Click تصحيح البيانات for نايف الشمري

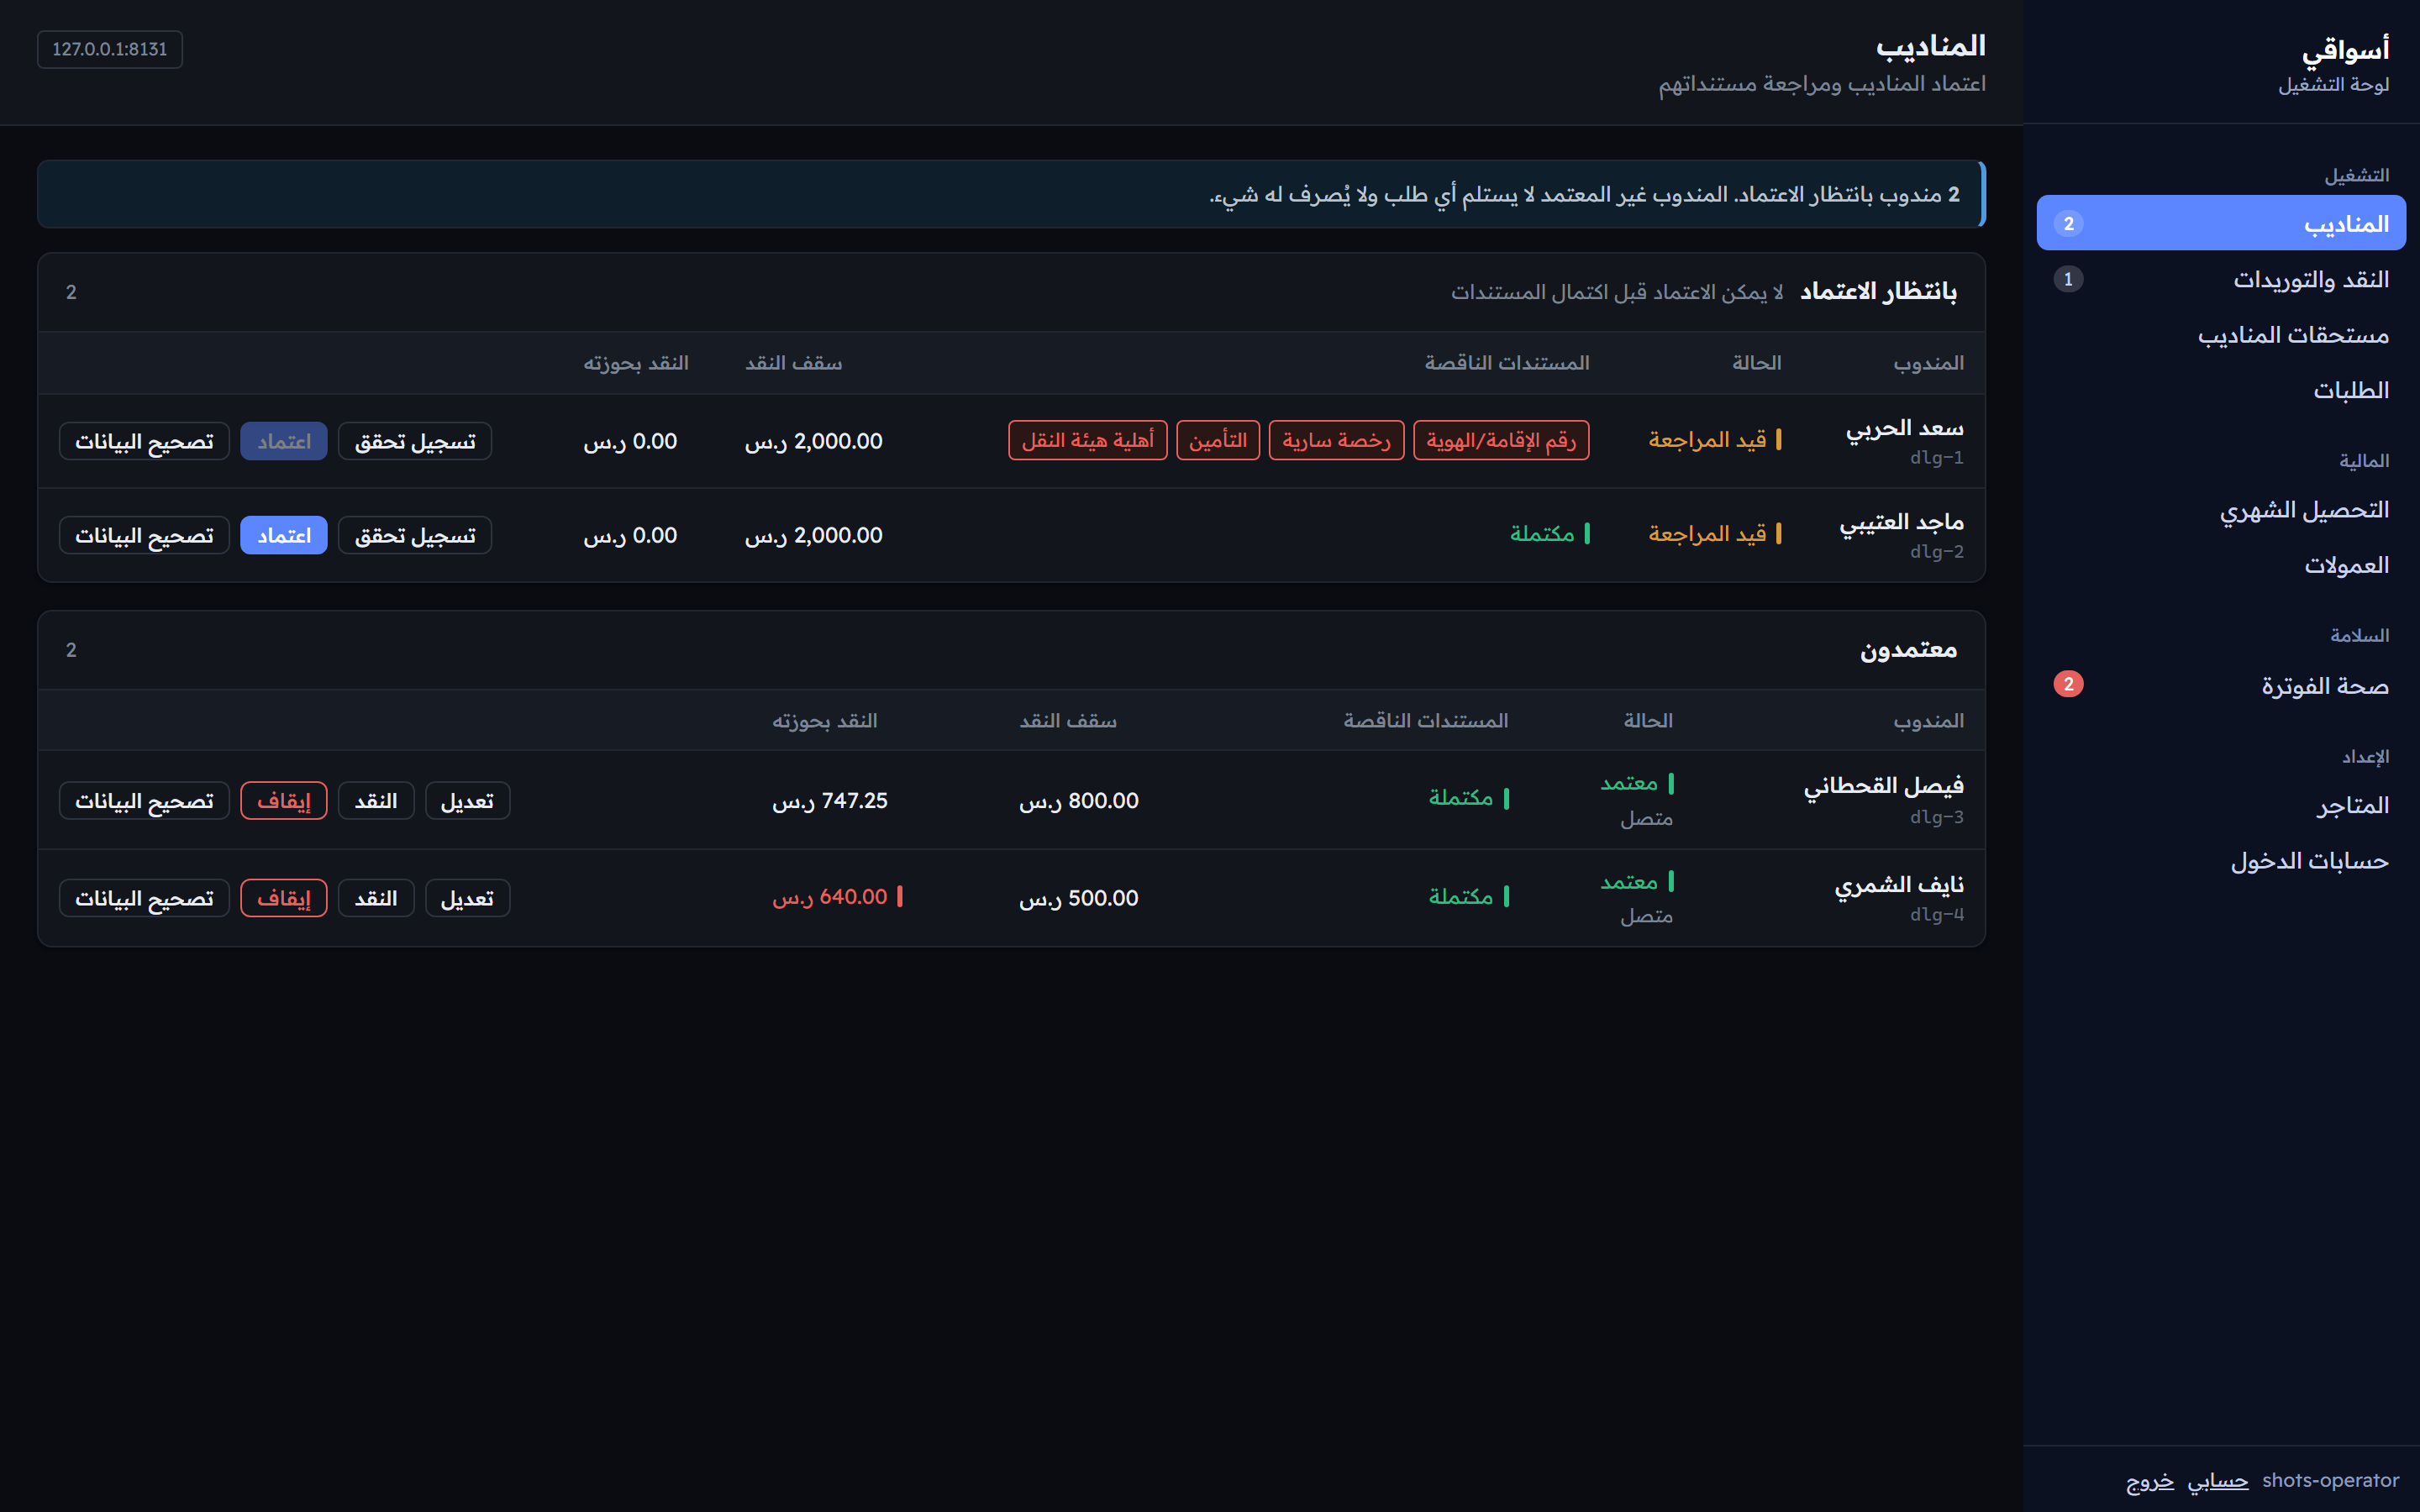point(144,898)
